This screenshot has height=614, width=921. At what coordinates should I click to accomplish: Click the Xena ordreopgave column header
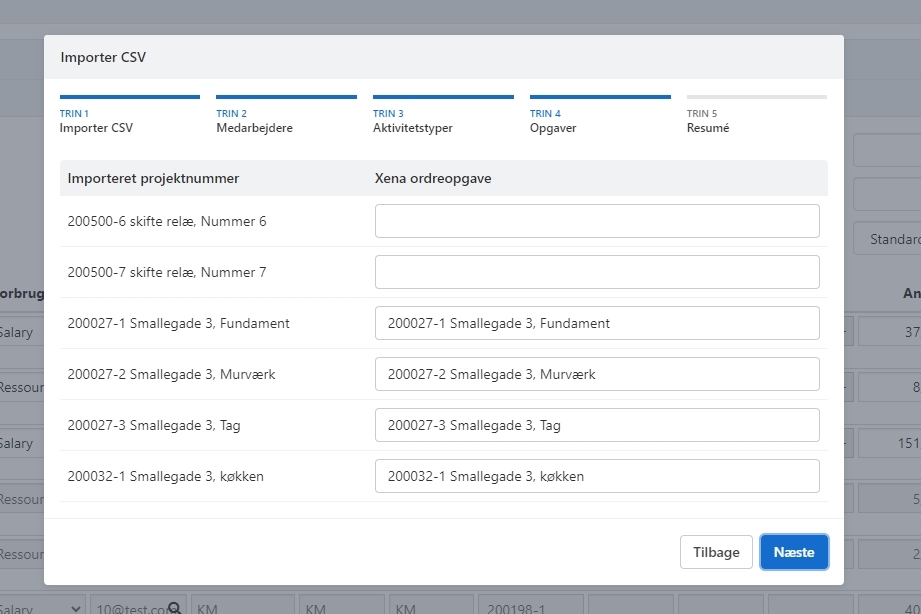click(432, 178)
